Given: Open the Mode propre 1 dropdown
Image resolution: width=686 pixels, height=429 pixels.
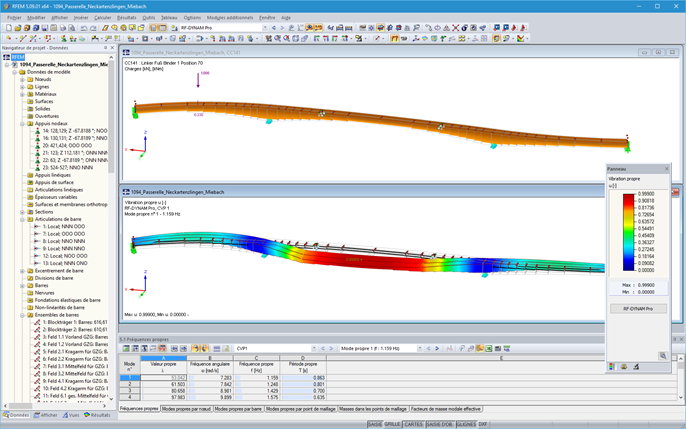Looking at the screenshot, I should pyautogui.click(x=420, y=349).
